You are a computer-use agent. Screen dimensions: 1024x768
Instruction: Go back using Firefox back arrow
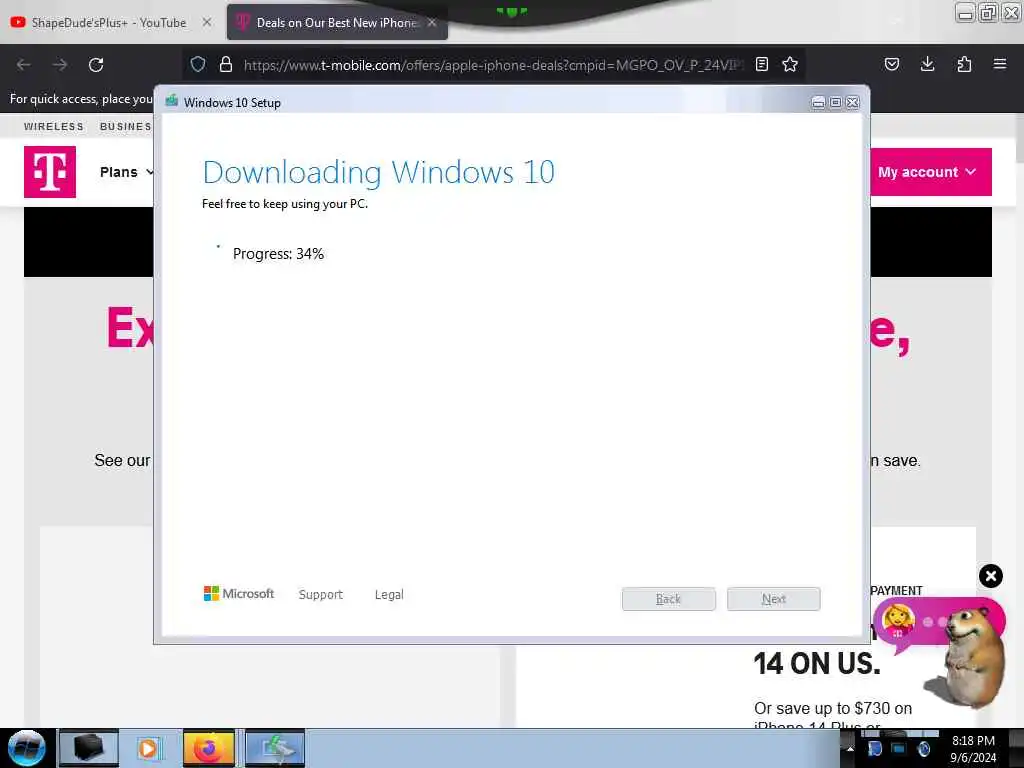pyautogui.click(x=24, y=65)
